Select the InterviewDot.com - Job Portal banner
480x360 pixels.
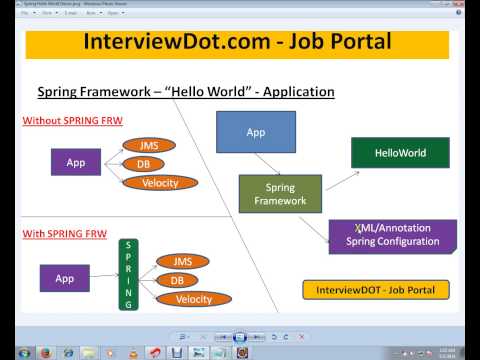pos(237,44)
